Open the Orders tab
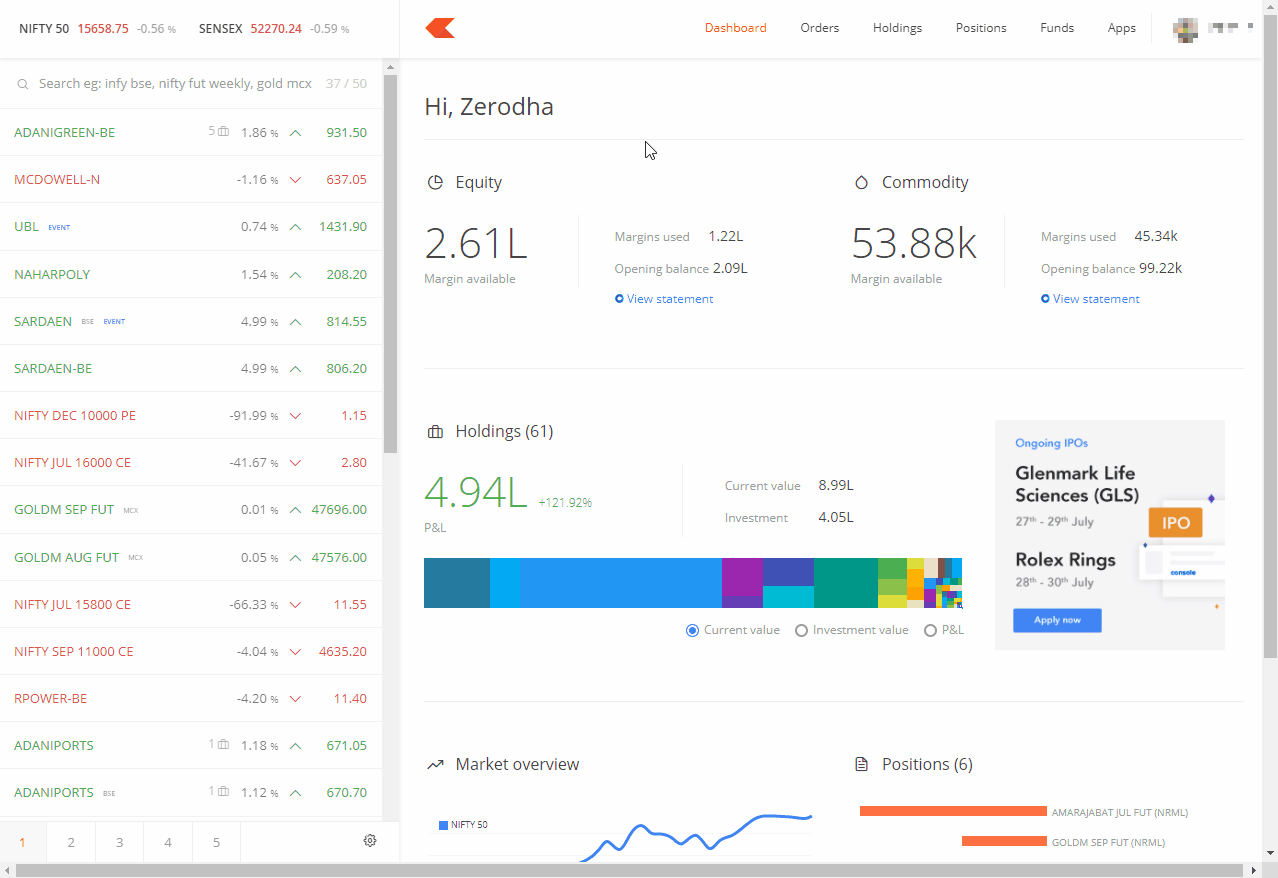Viewport: 1278px width, 878px height. pos(819,28)
